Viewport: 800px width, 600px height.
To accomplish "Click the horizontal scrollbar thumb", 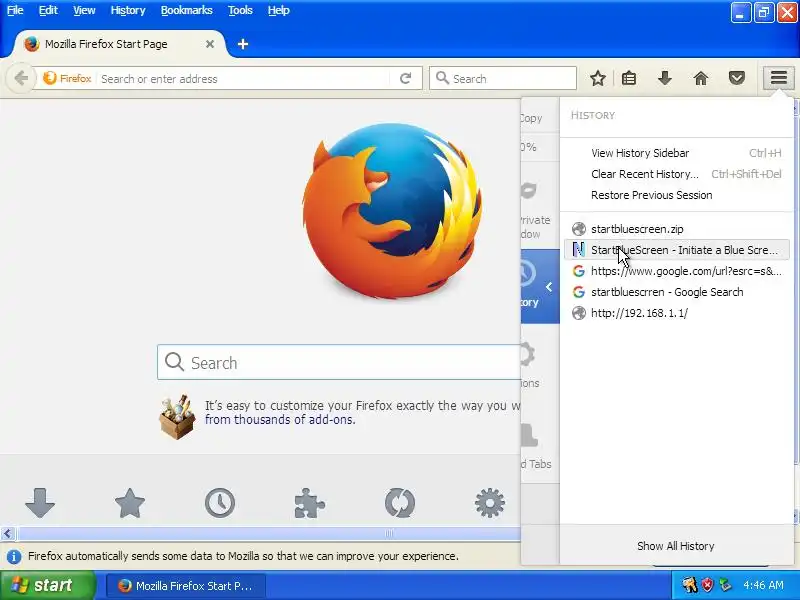I will pos(269,534).
